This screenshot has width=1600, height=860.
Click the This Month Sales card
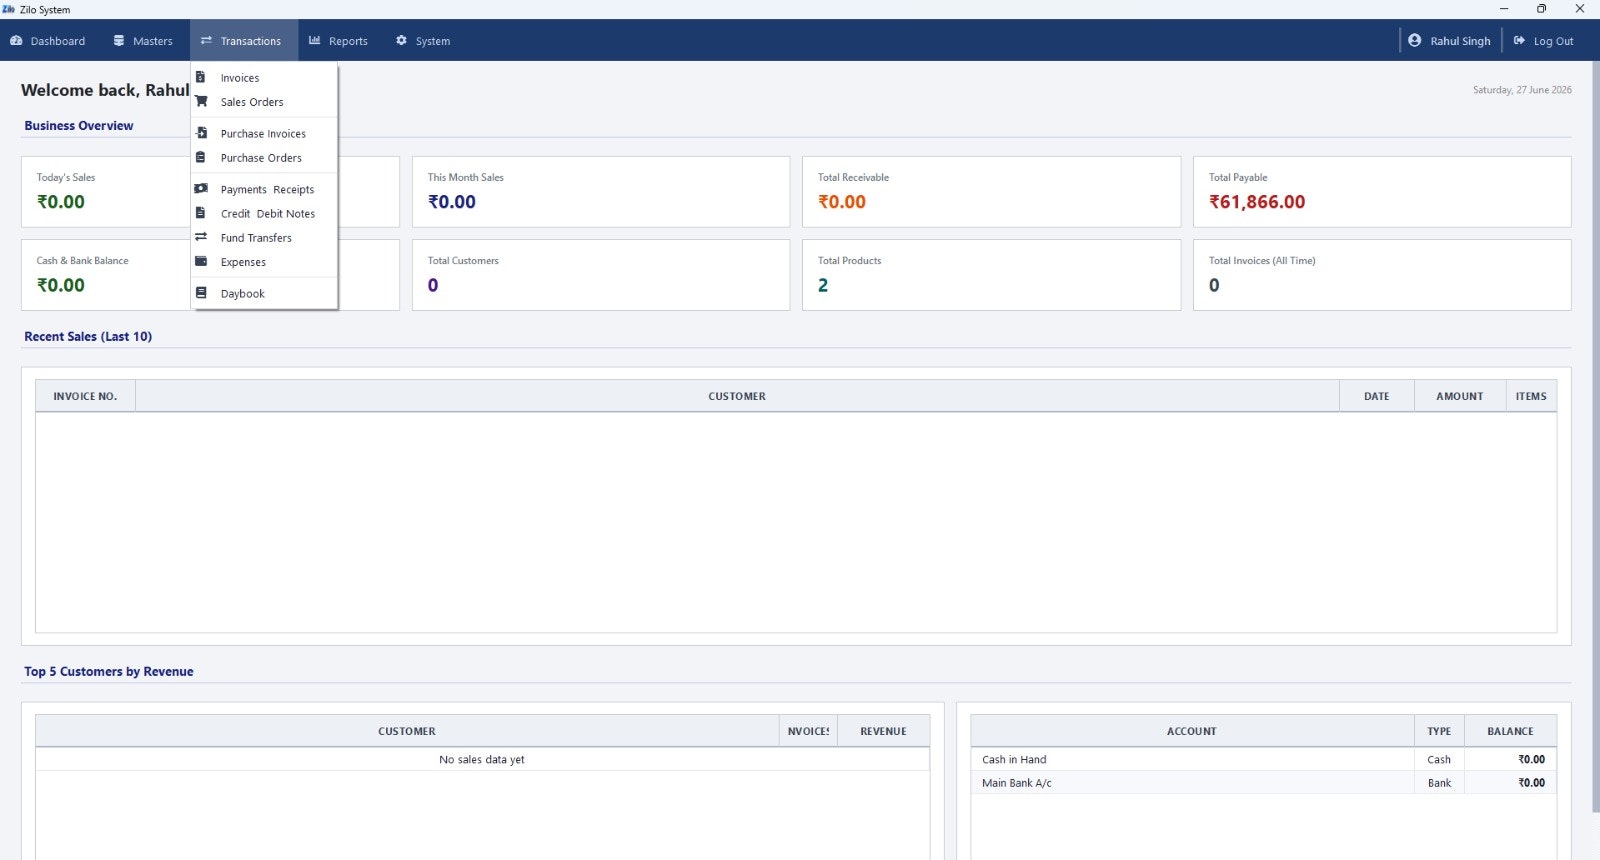pos(600,191)
